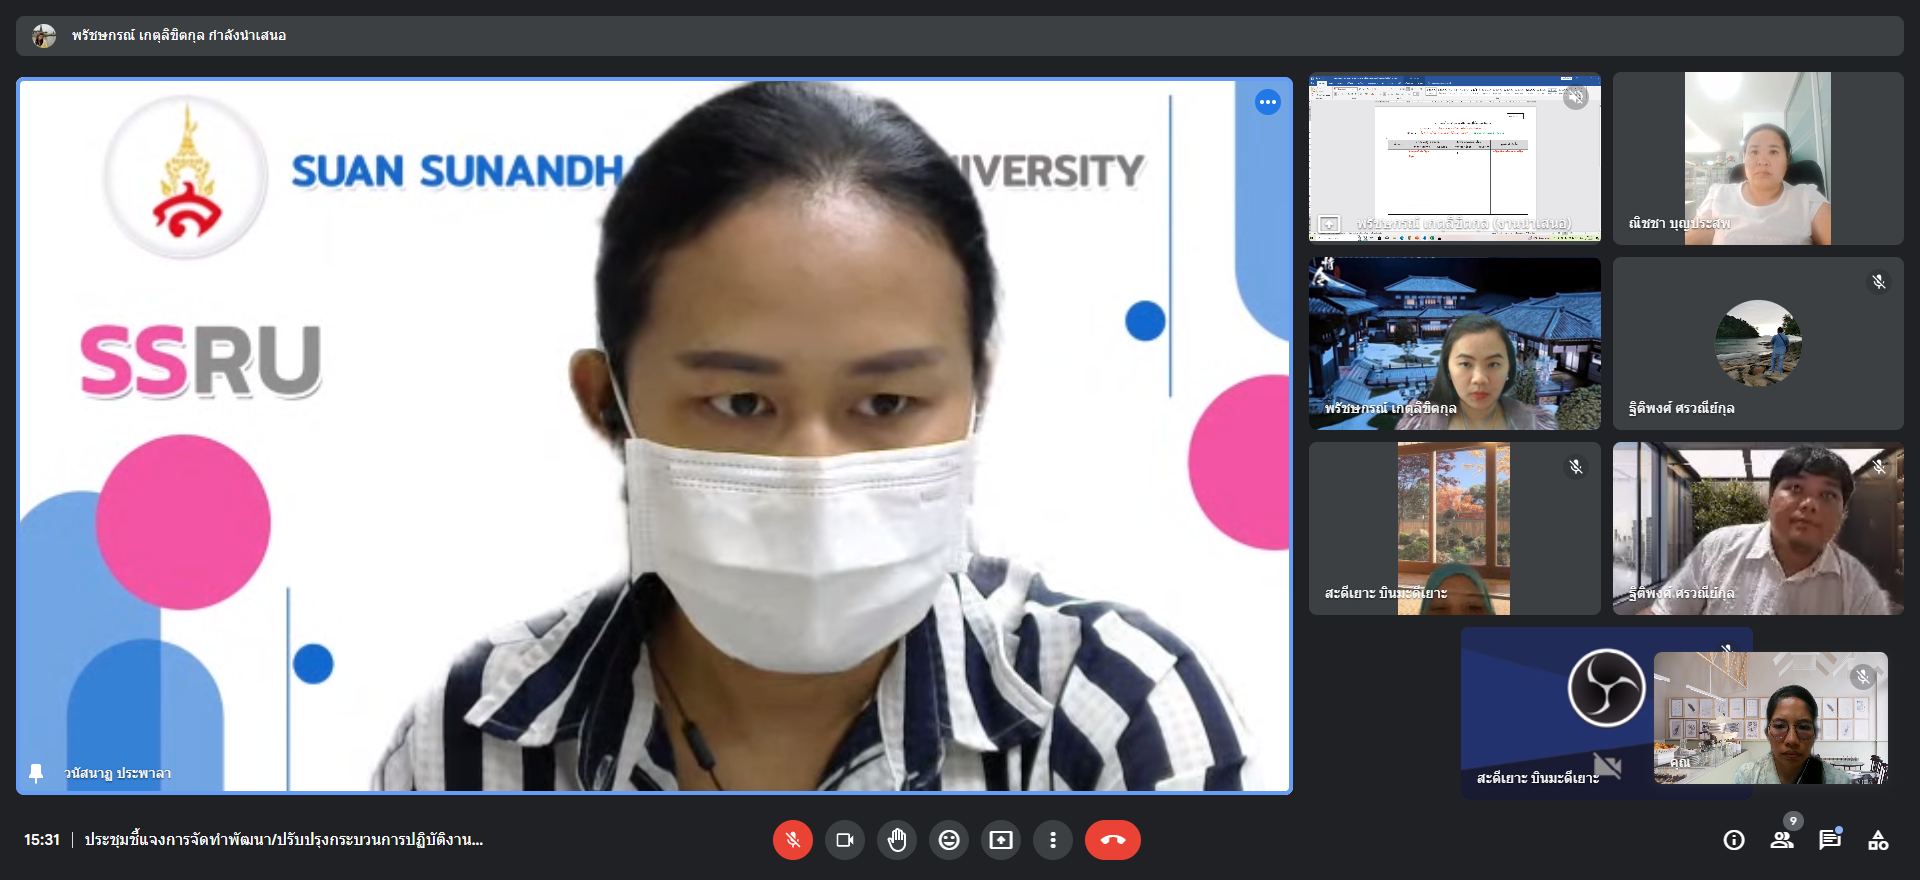This screenshot has height=880, width=1920.
Task: Open blue options menu on main video
Action: (x=1268, y=102)
